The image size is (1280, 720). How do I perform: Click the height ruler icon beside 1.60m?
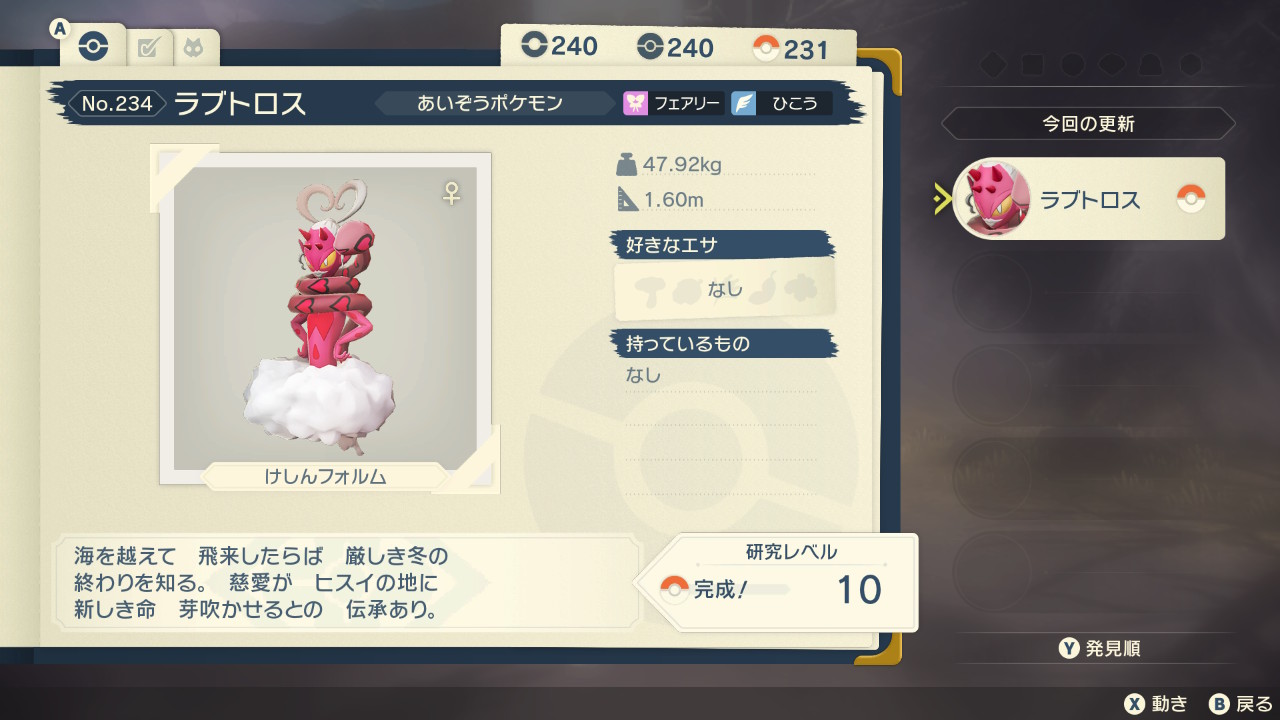click(627, 199)
